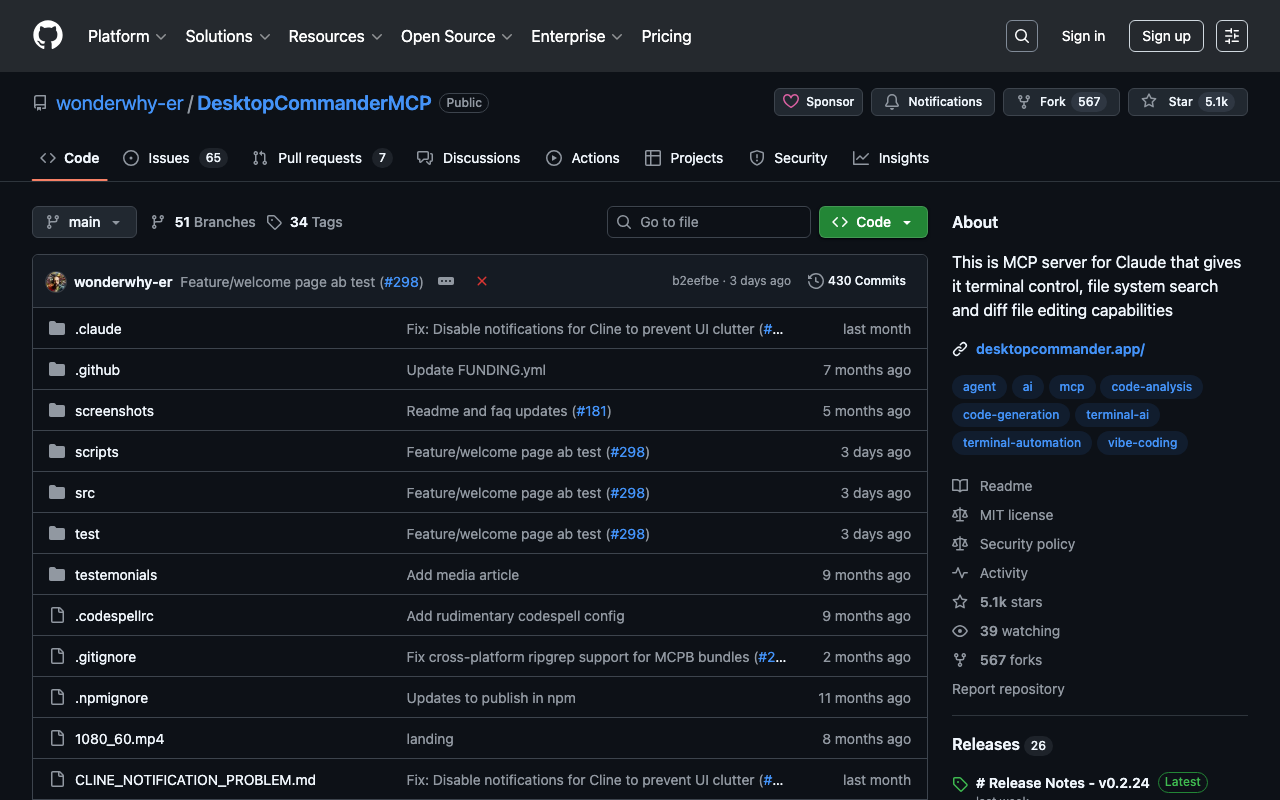Image resolution: width=1280 pixels, height=800 pixels.
Task: Click the Sign up button
Action: [1166, 36]
